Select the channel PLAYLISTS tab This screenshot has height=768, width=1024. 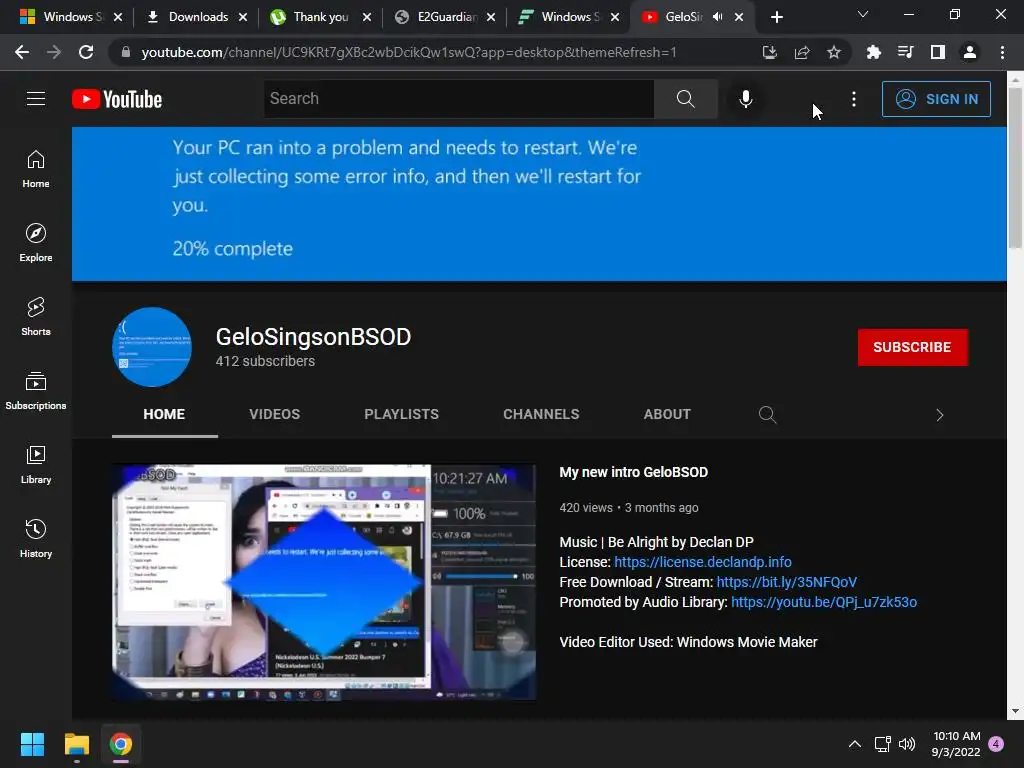click(x=402, y=414)
